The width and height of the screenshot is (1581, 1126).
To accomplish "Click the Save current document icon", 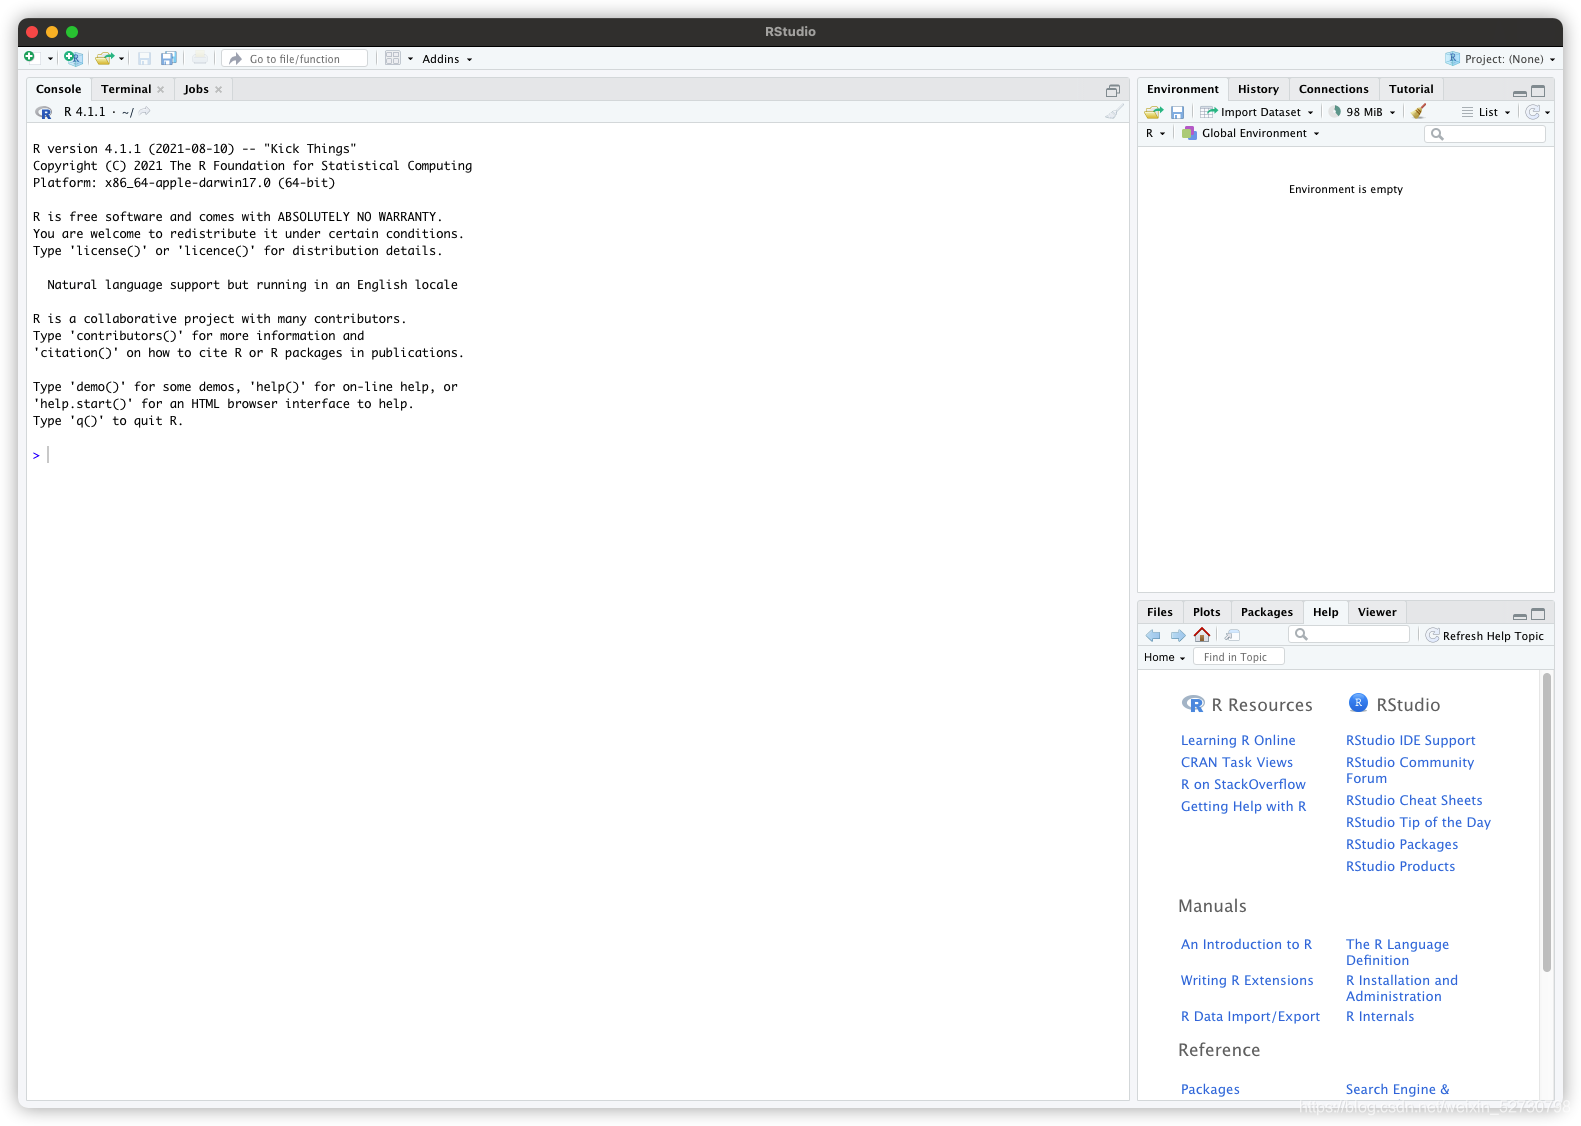I will tap(144, 59).
